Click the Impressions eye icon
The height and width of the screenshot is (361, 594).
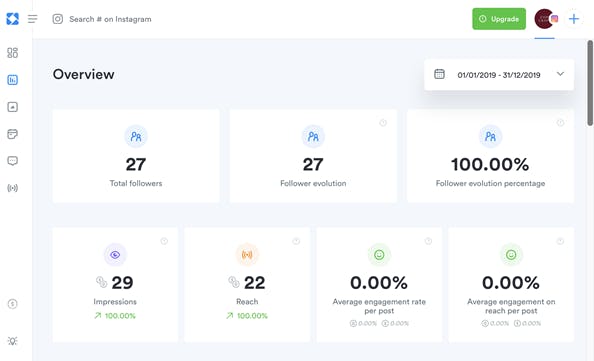115,255
